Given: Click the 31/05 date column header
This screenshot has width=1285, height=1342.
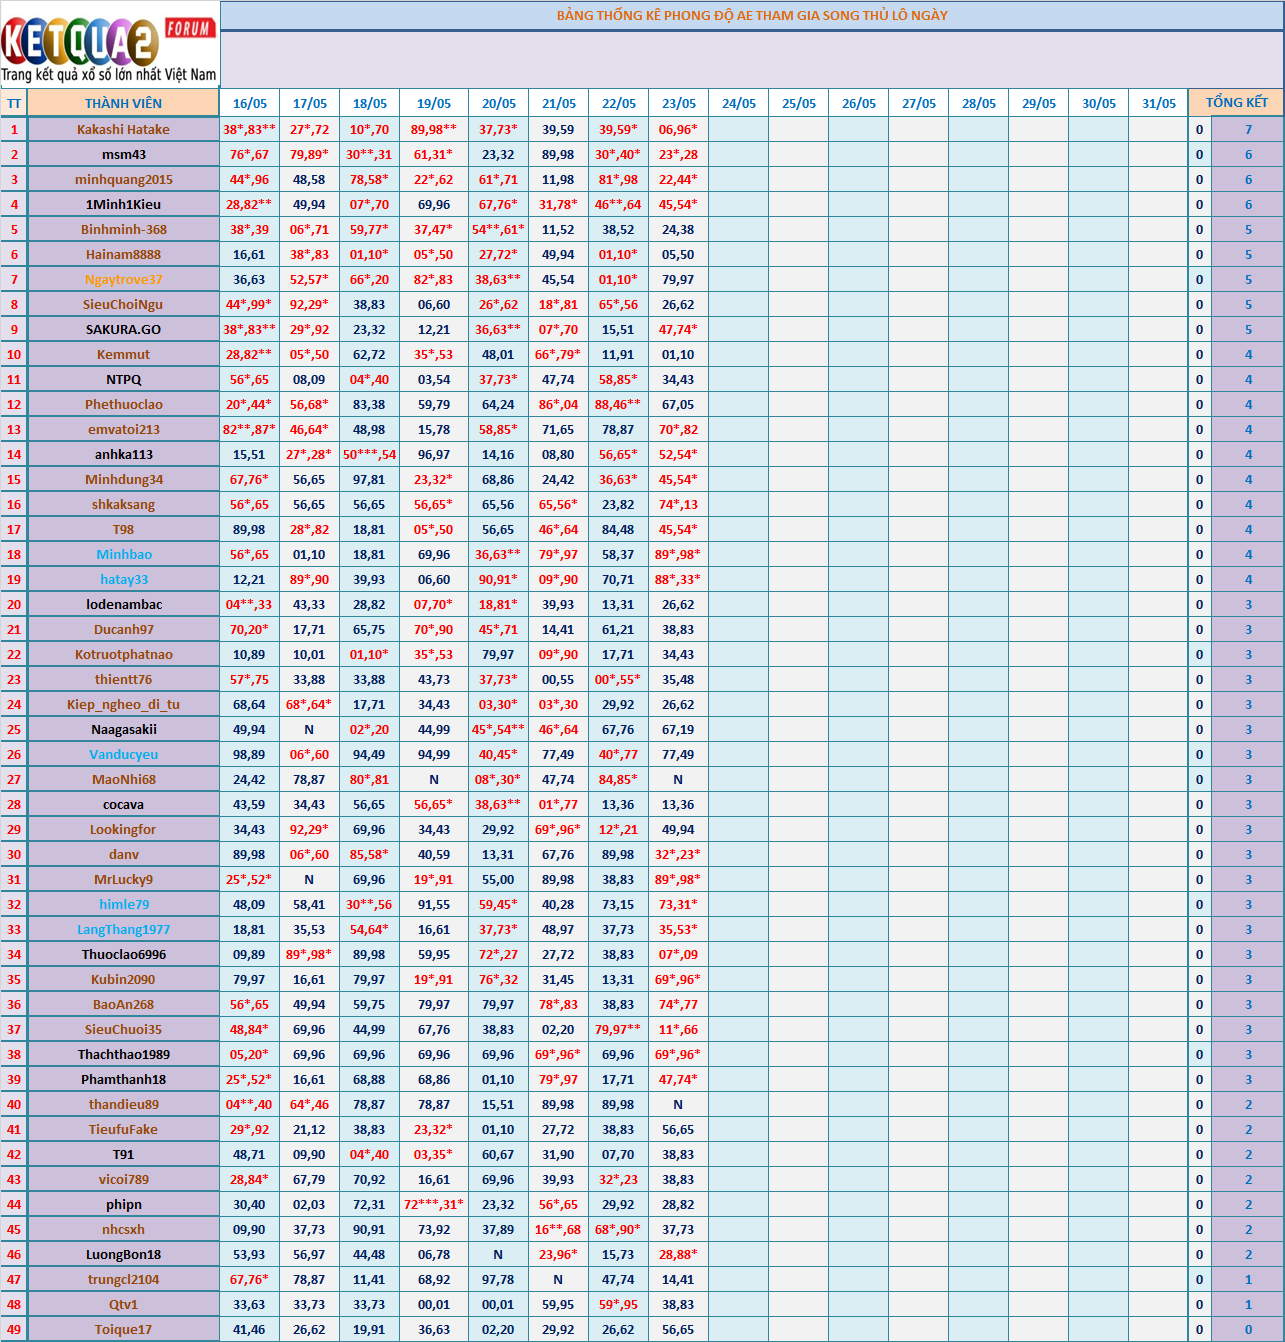Looking at the screenshot, I should tap(1158, 103).
